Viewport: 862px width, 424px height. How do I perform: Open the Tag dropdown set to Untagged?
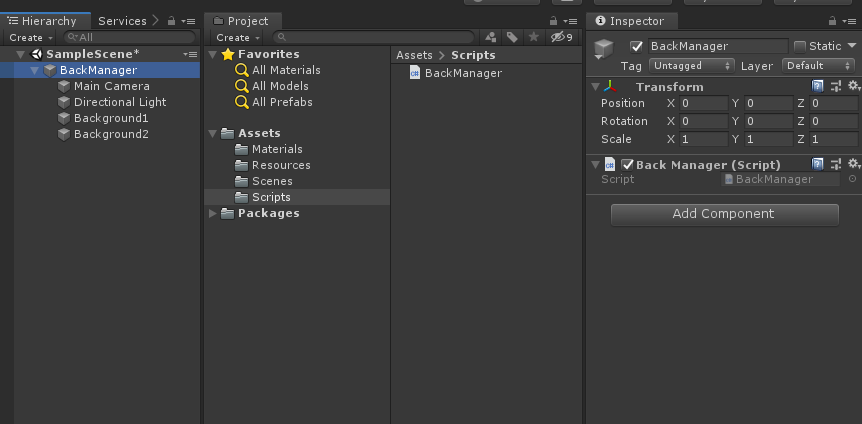[x=692, y=66]
